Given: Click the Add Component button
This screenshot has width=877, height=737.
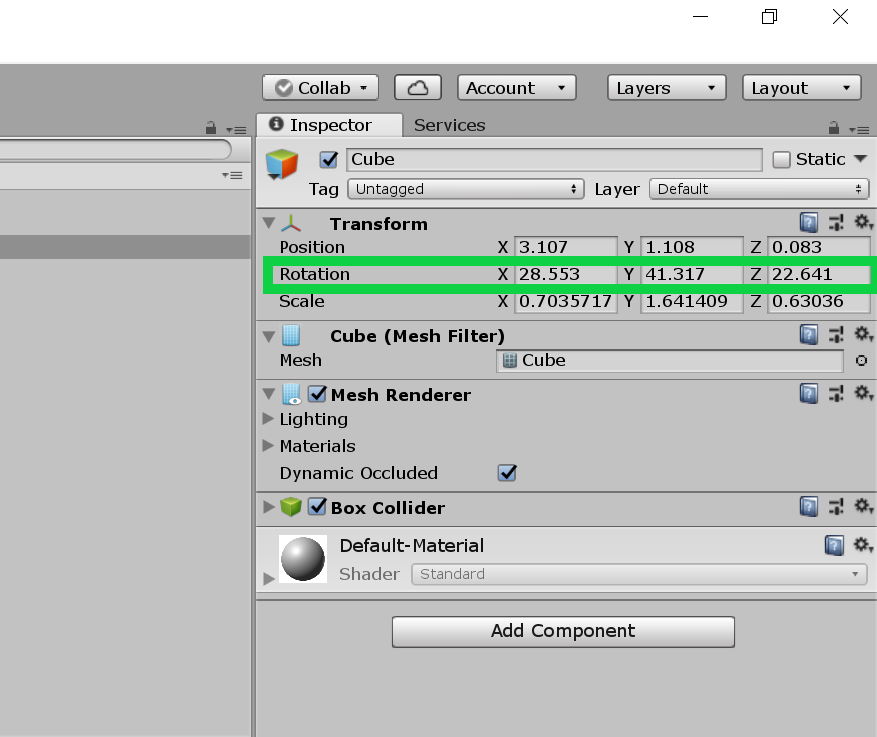Looking at the screenshot, I should click(x=563, y=631).
